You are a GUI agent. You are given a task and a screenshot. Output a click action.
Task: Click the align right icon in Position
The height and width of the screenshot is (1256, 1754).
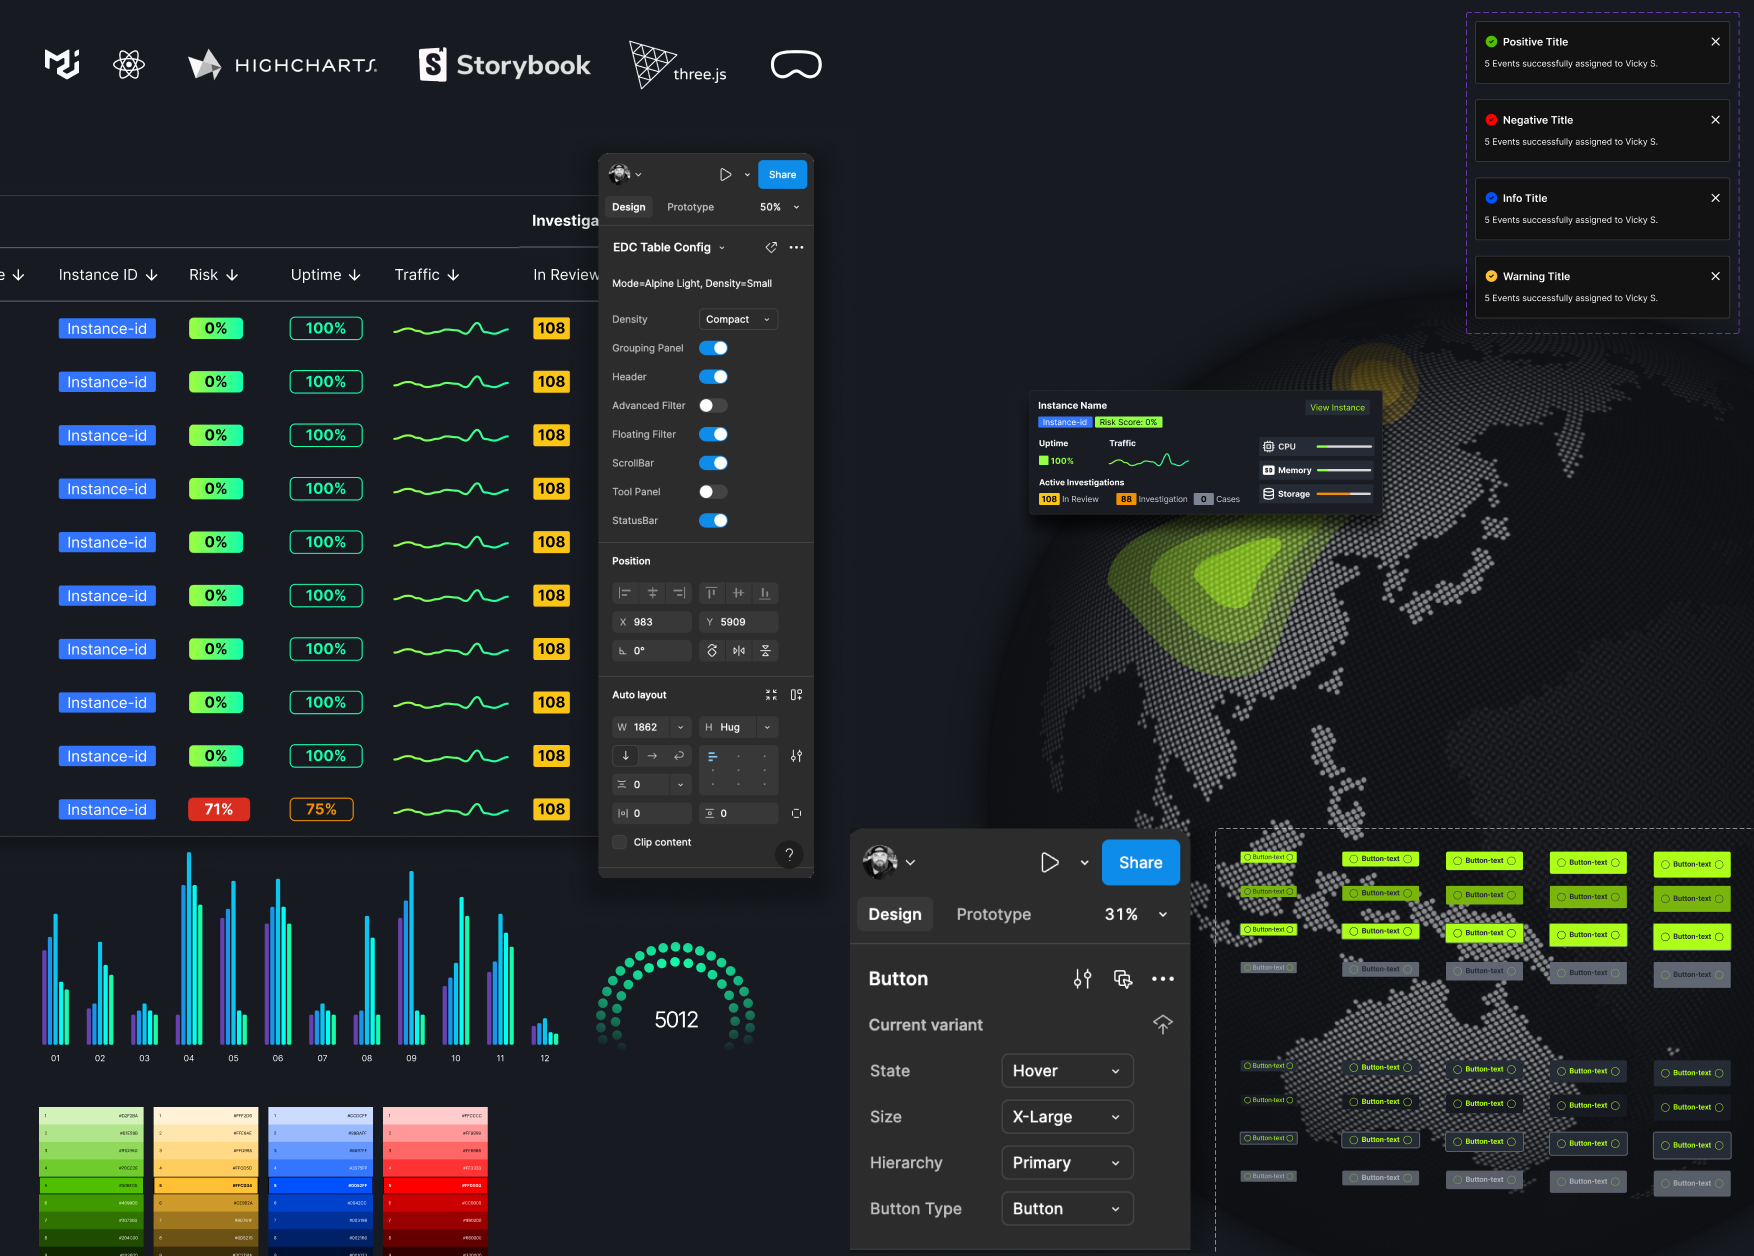click(x=679, y=593)
